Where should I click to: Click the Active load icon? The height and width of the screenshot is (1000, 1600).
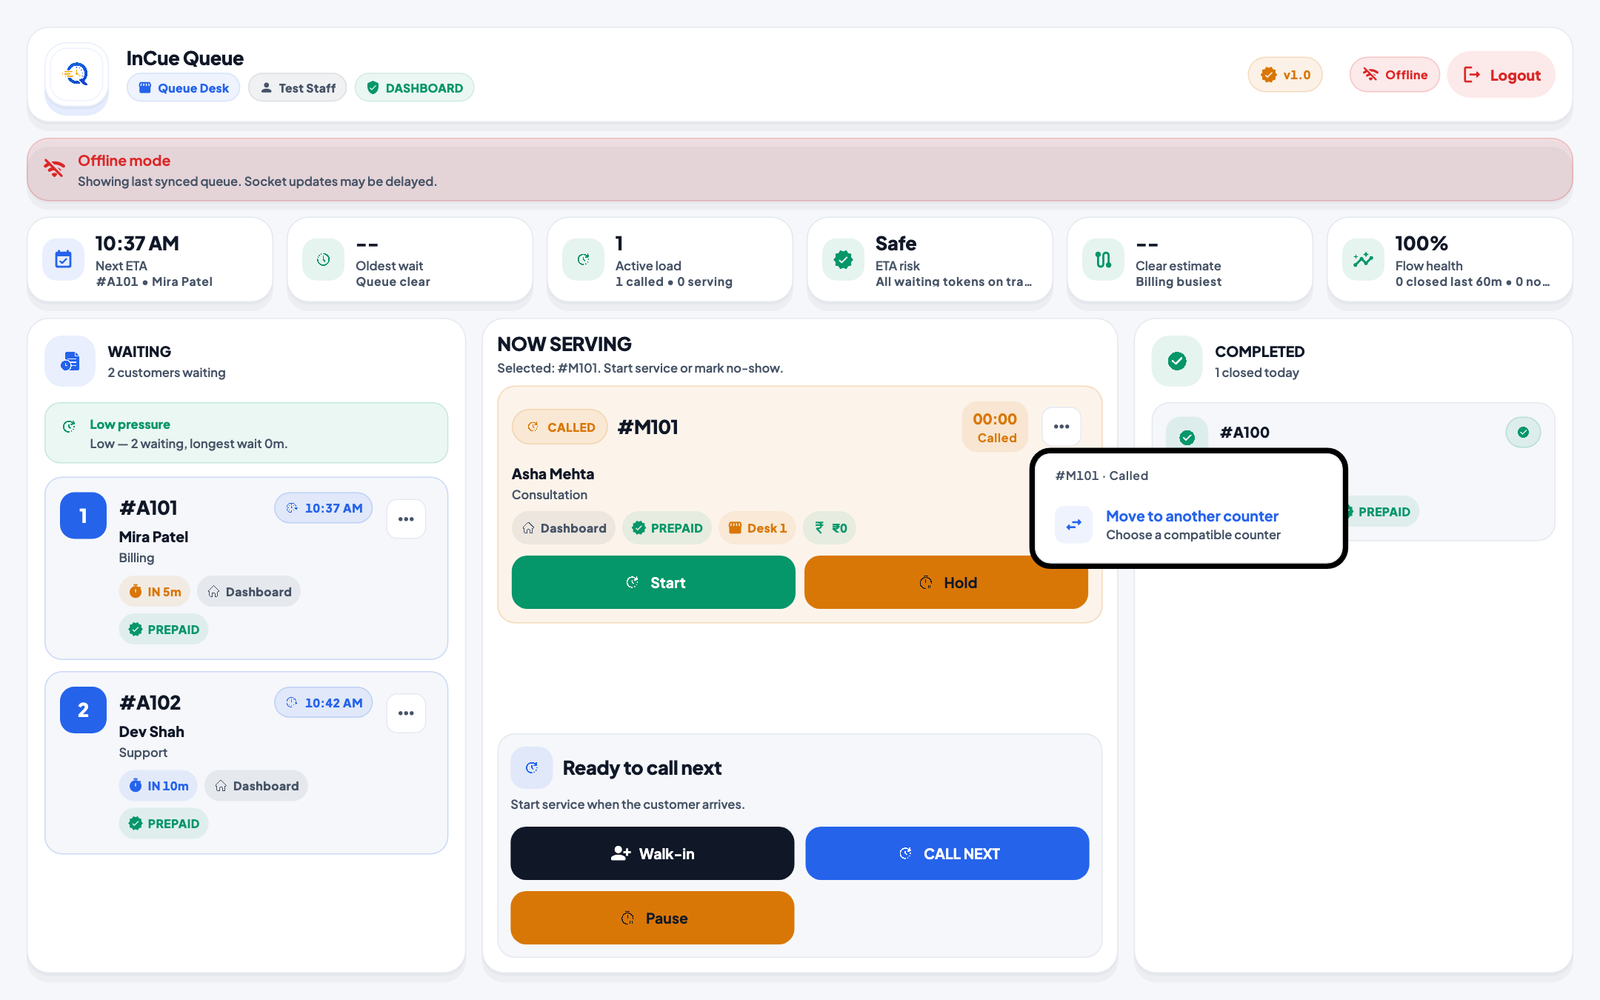coord(583,260)
